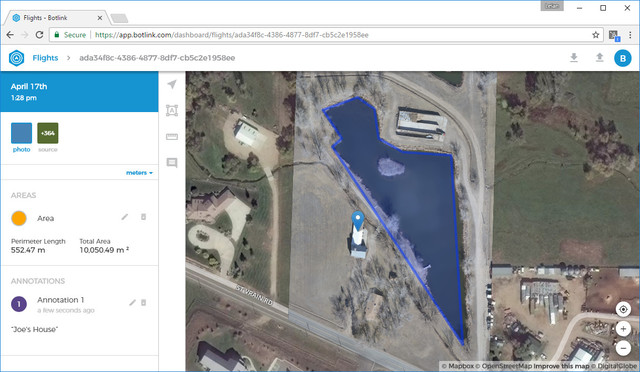Click the Annotation 1 label
This screenshot has width=640, height=372.
61,300
